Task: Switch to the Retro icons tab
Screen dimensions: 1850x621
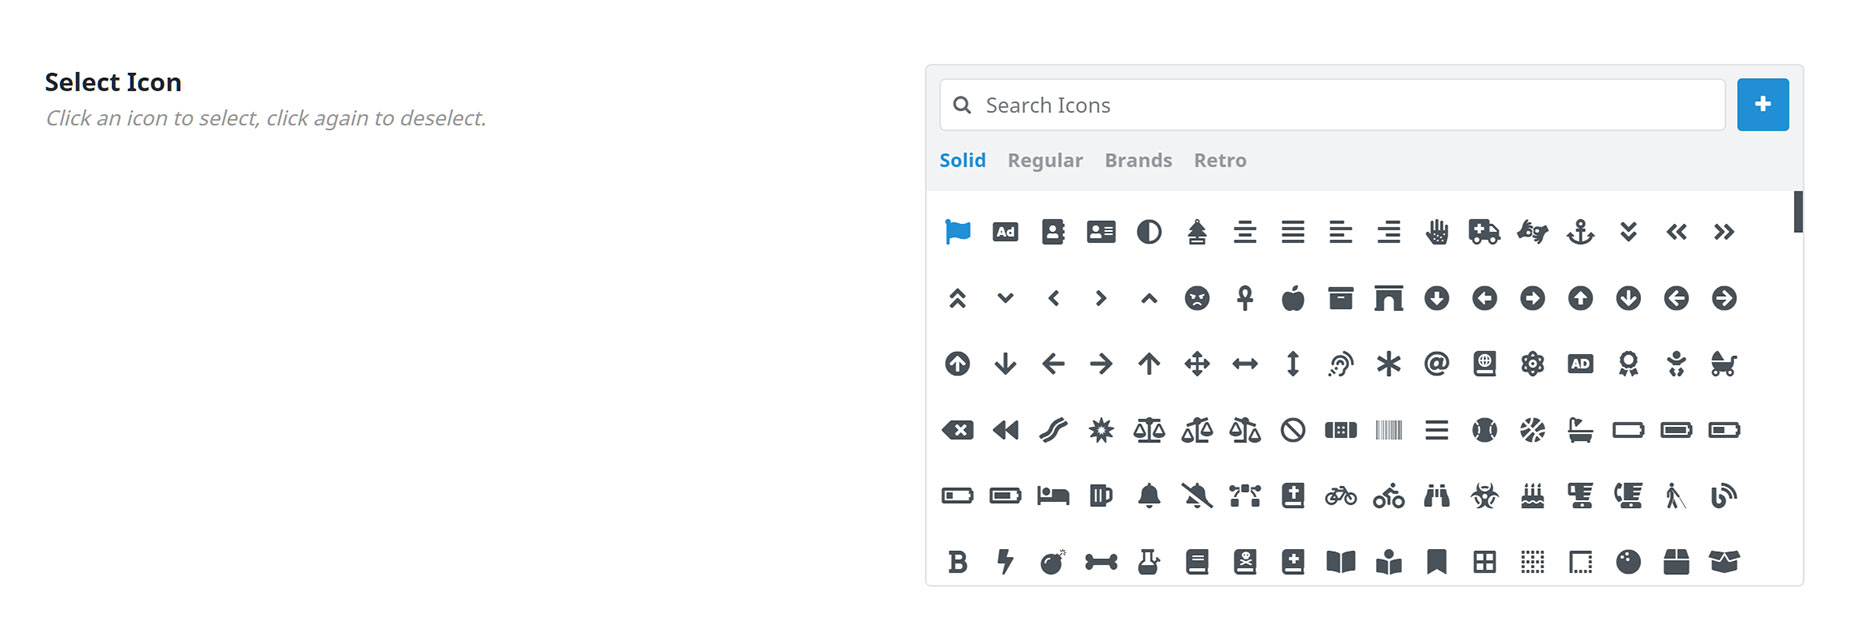Action: point(1220,160)
